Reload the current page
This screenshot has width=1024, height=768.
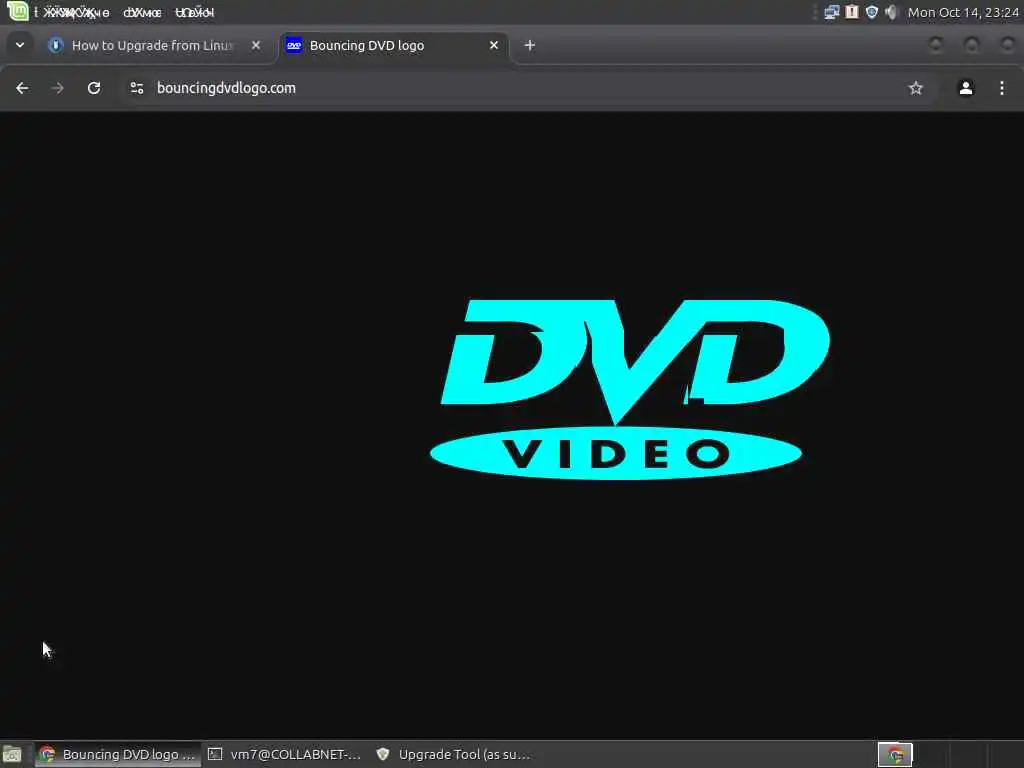[x=94, y=88]
